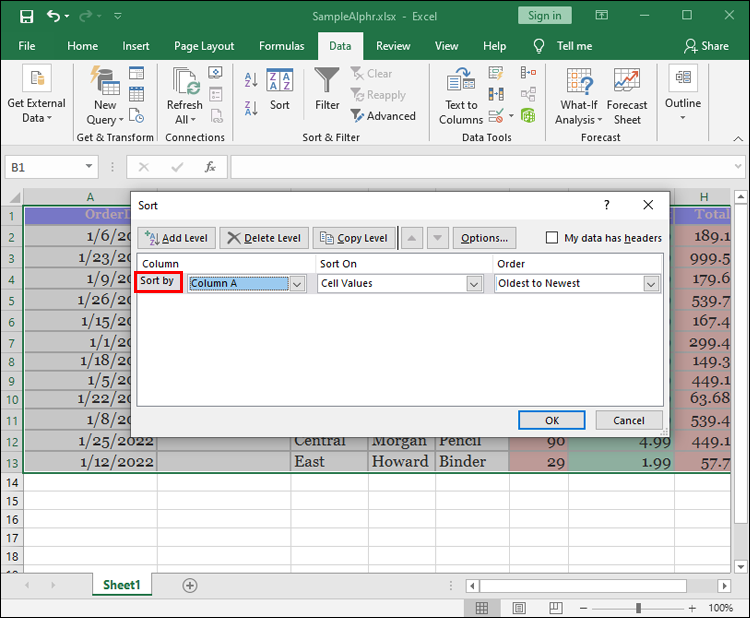The image size is (750, 618).
Task: Click the Add Level button
Action: pos(177,238)
